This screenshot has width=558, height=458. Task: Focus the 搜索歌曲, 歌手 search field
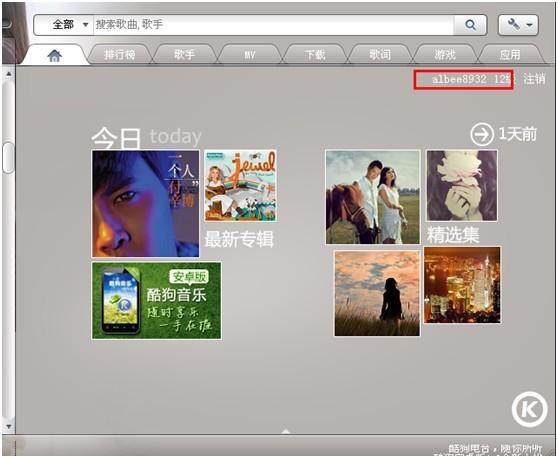click(x=273, y=25)
